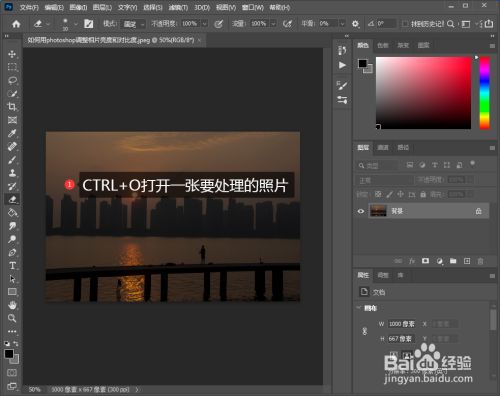Viewport: 500px width, 396px height.
Task: Create a new layer with plus icon
Action: pyautogui.click(x=467, y=261)
